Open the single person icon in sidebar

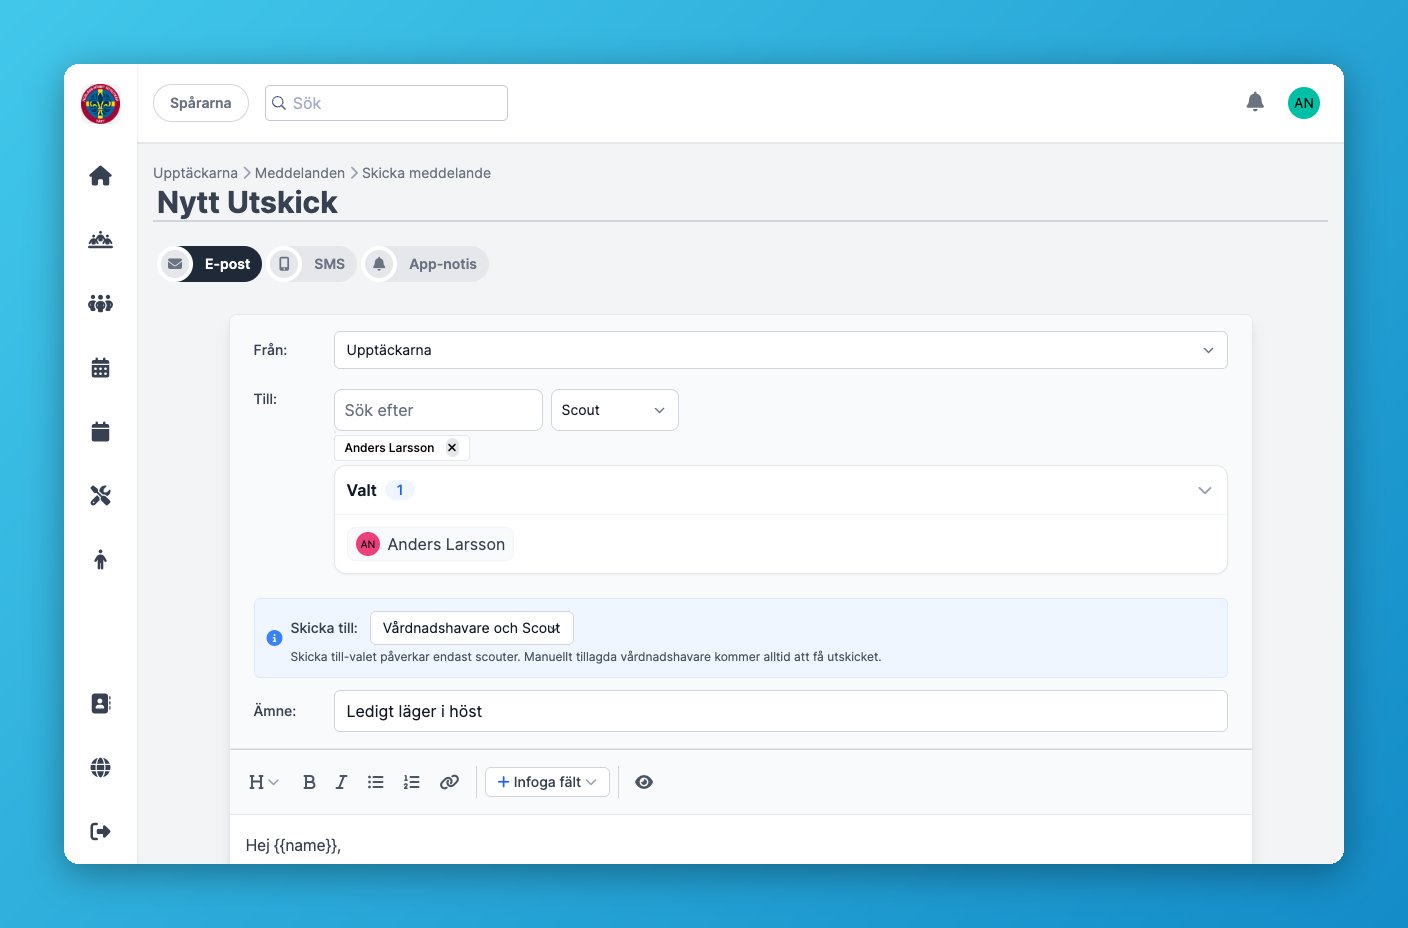pos(100,560)
